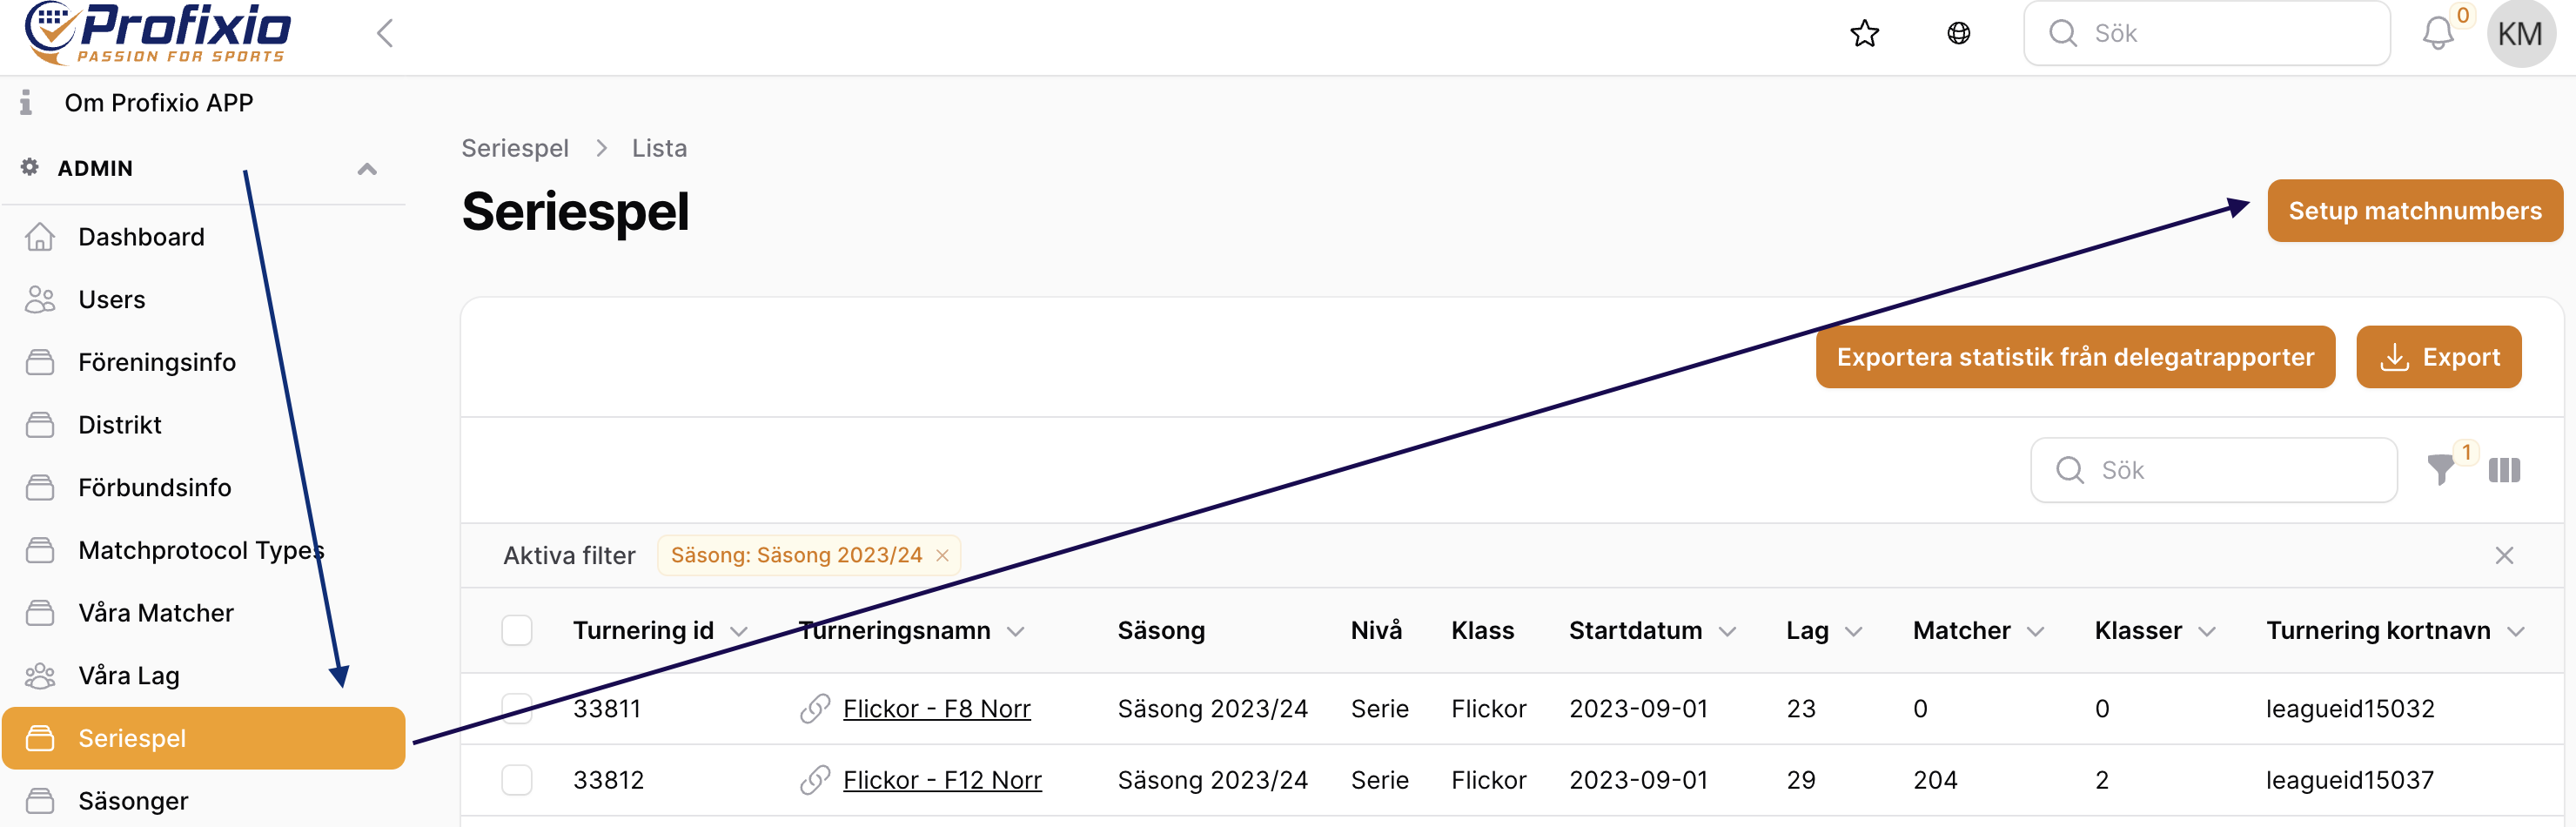
Task: Collapse the ADMIN section chevron
Action: (367, 169)
